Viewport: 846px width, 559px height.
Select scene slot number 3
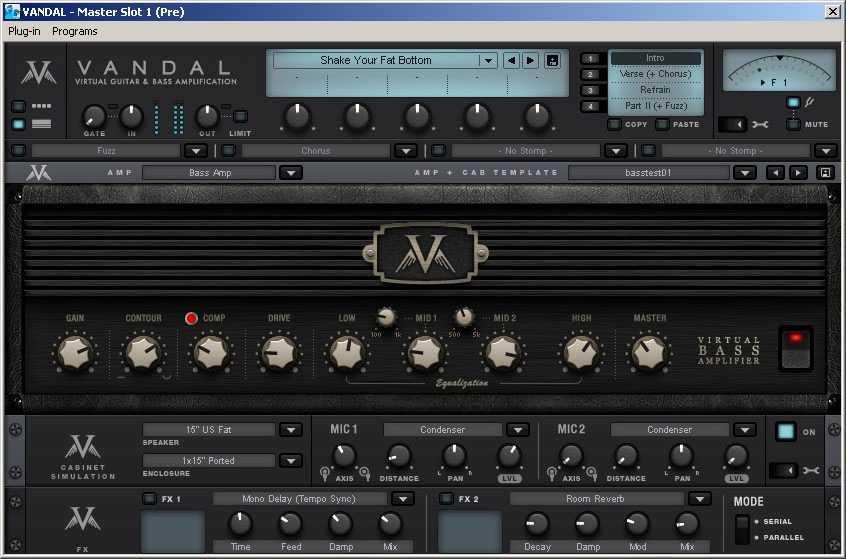[x=590, y=90]
